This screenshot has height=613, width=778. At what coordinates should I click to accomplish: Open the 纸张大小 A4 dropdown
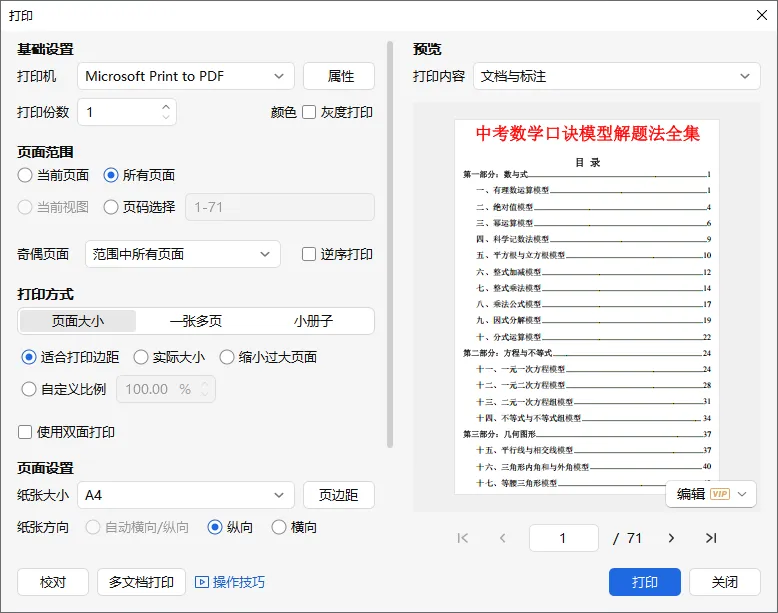186,495
